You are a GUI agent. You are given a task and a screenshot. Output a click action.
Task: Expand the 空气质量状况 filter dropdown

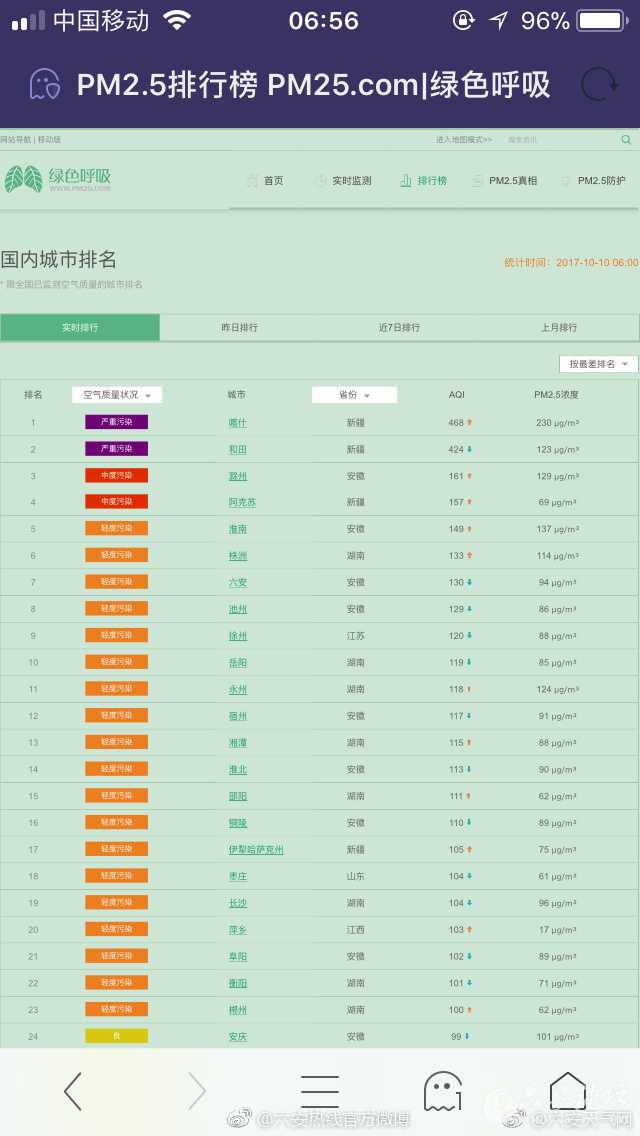point(117,395)
